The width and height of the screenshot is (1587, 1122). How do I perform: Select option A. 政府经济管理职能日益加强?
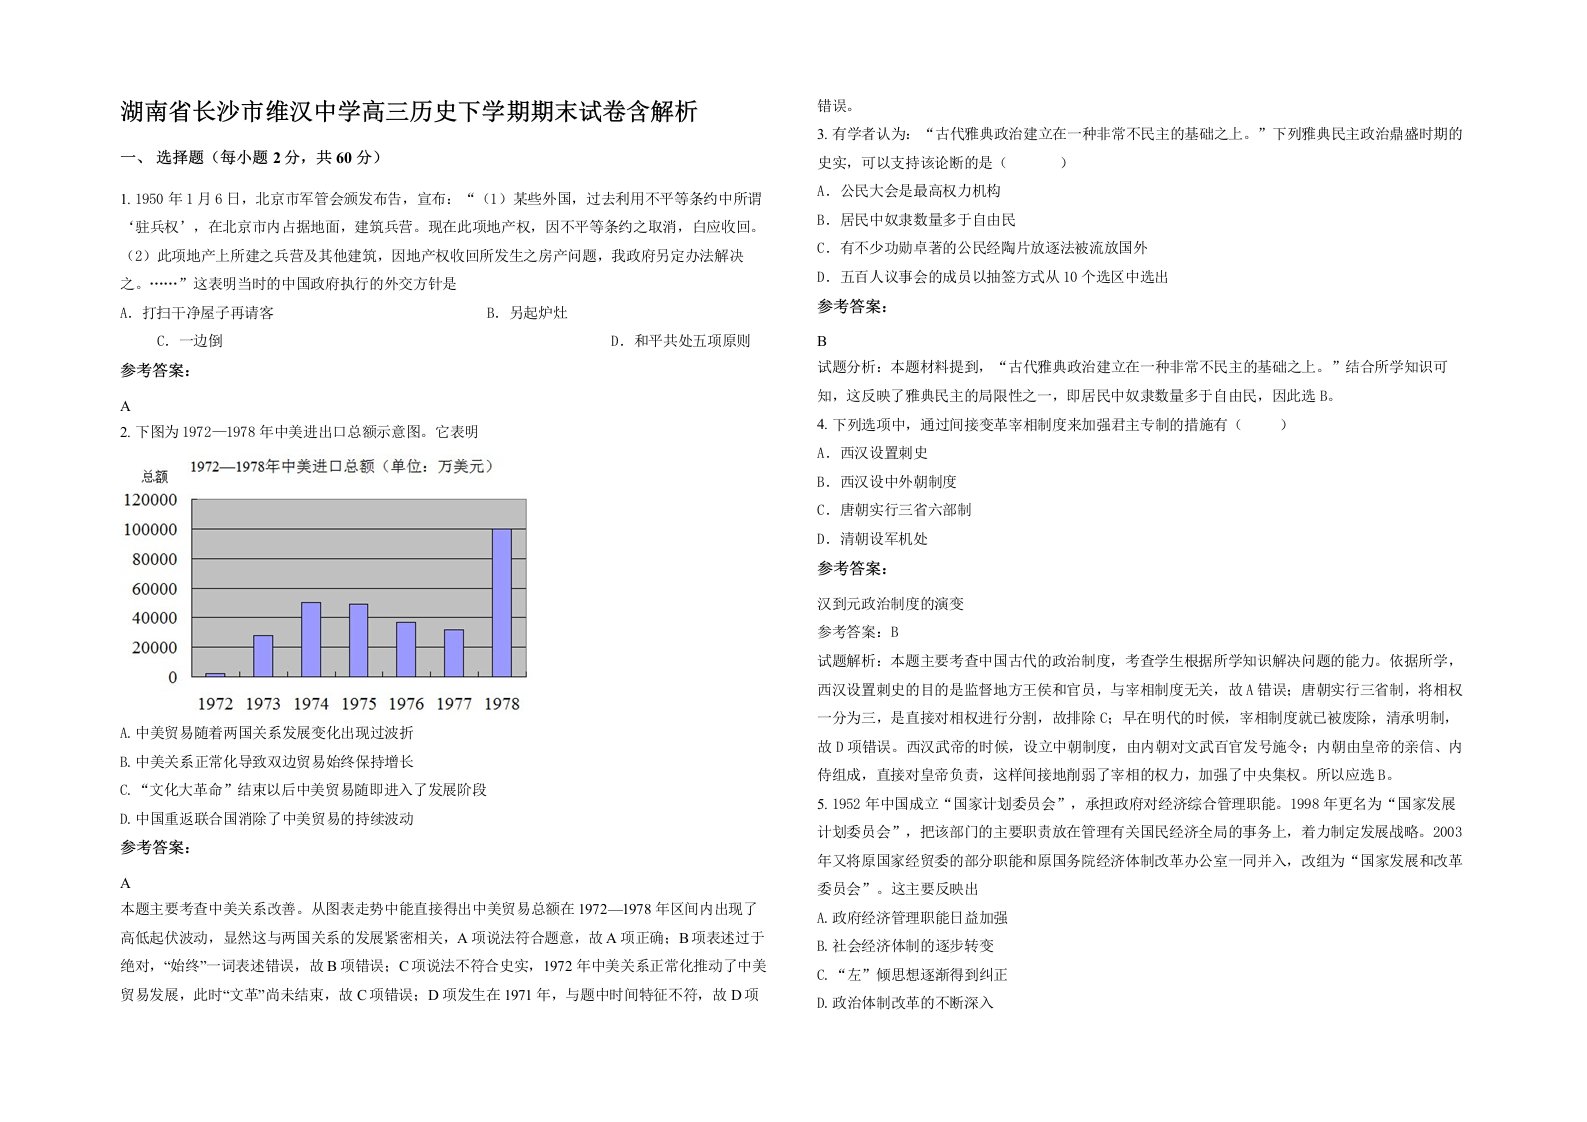912,918
